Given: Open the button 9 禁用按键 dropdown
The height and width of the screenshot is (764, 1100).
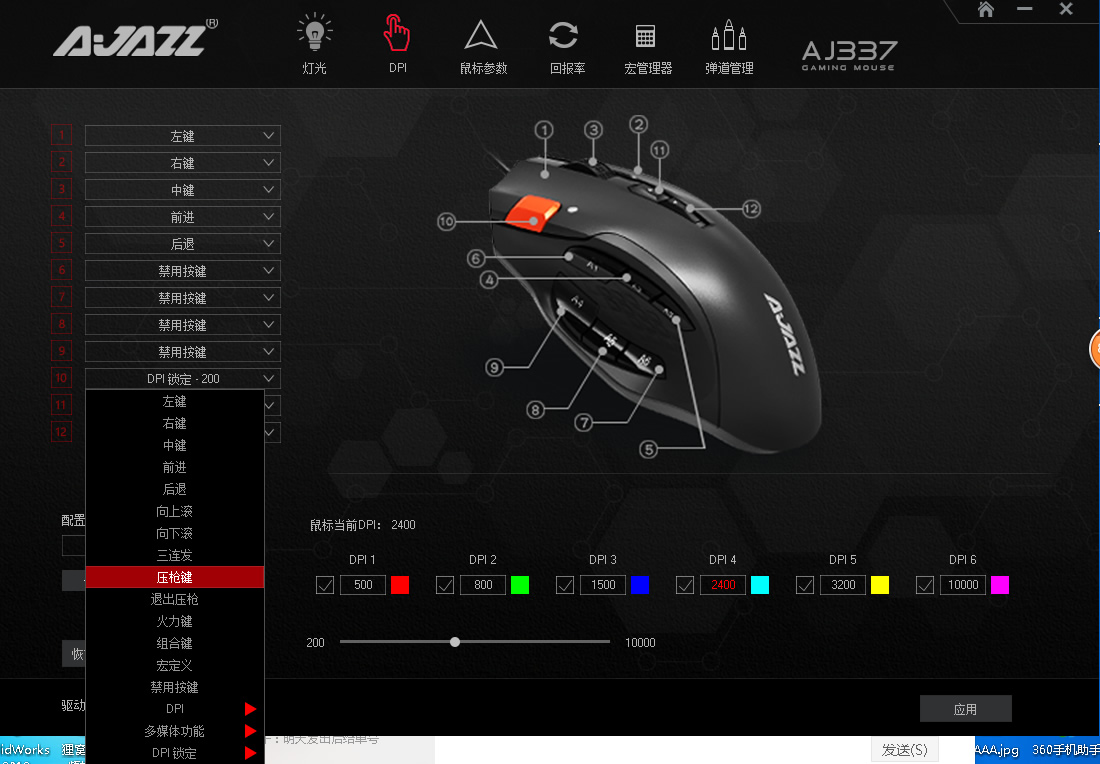Looking at the screenshot, I should point(183,351).
